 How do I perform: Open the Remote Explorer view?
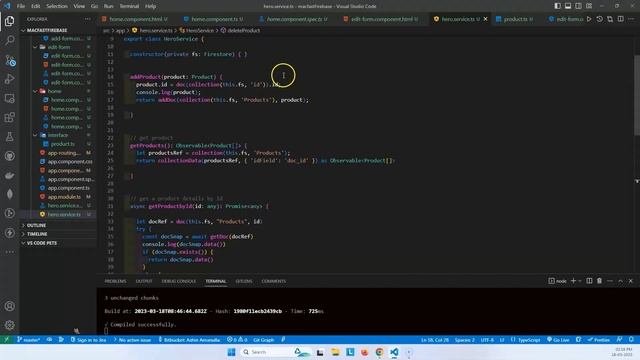9,98
